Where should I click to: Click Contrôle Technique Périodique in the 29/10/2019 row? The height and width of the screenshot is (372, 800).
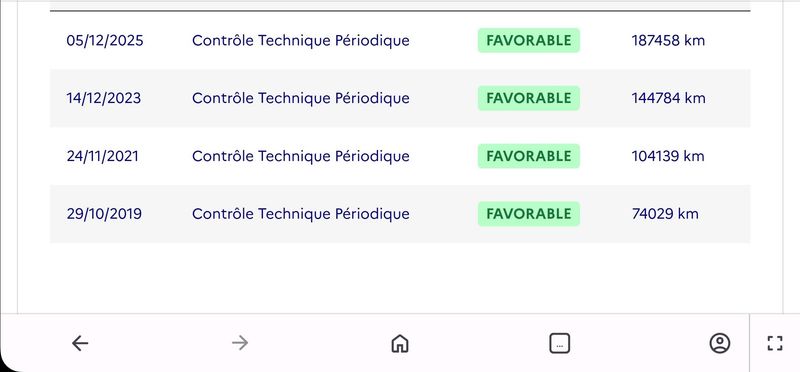pyautogui.click(x=301, y=214)
